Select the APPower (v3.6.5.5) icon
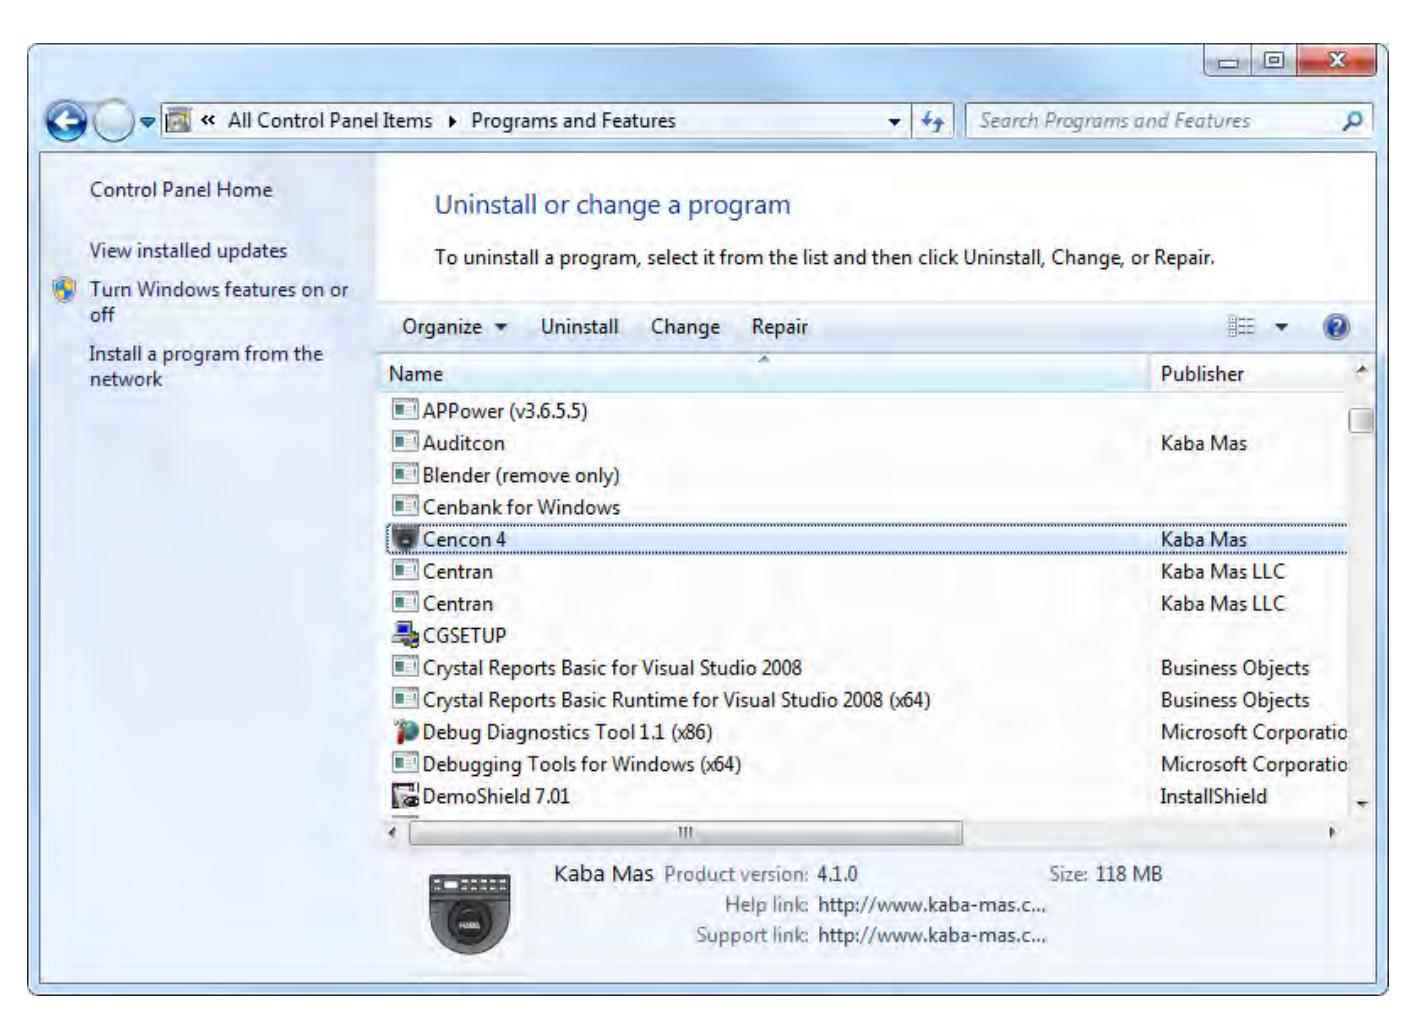 click(x=404, y=411)
